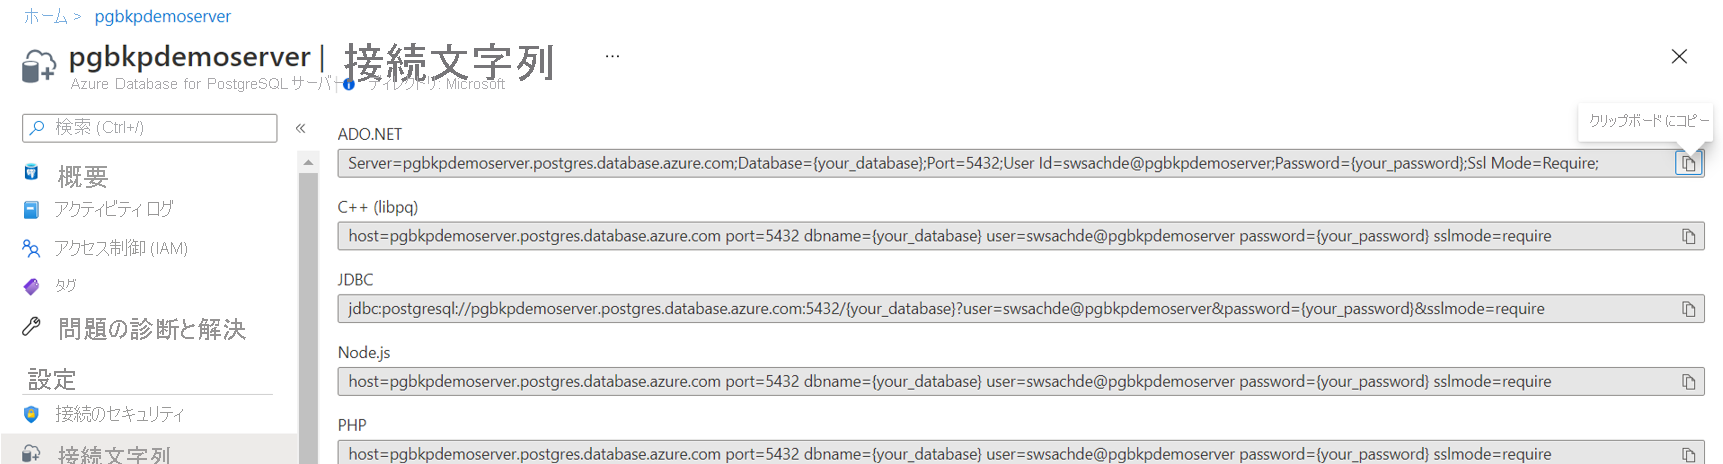Click pgbkpdemoserver breadcrumb link
The image size is (1723, 464).
click(x=162, y=16)
